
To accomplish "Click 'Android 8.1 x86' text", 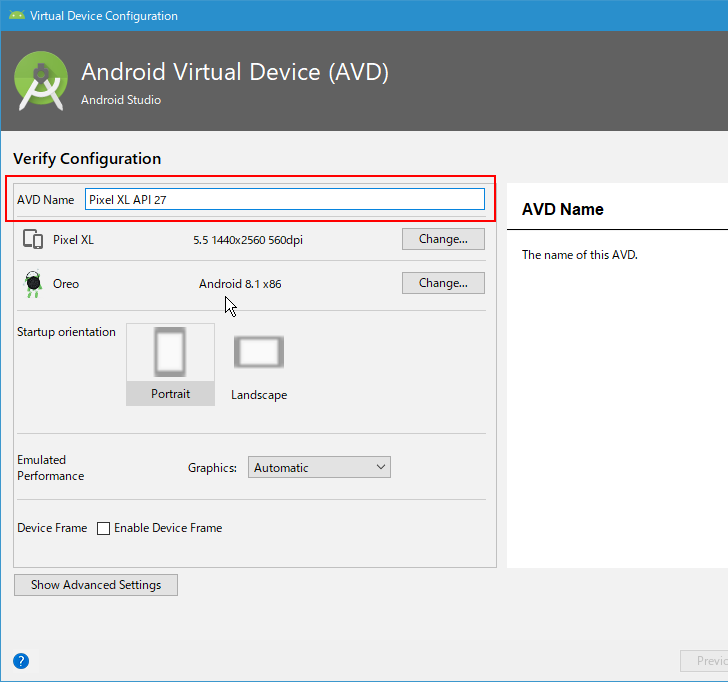I will tap(240, 284).
